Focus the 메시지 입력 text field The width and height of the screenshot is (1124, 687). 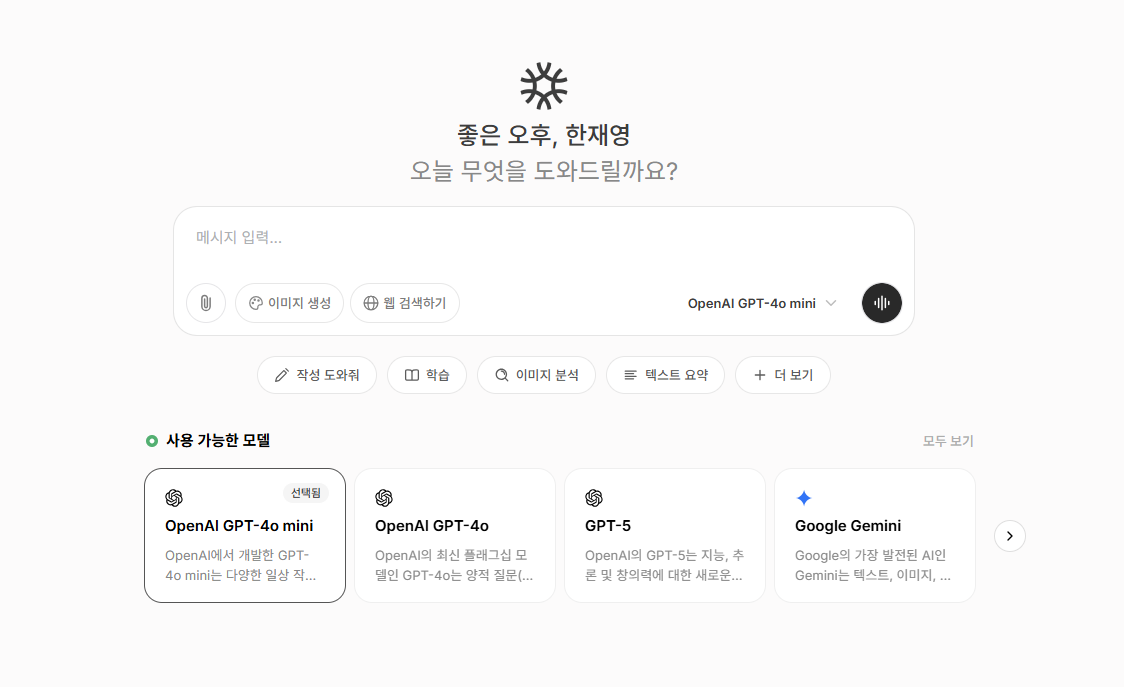point(544,238)
